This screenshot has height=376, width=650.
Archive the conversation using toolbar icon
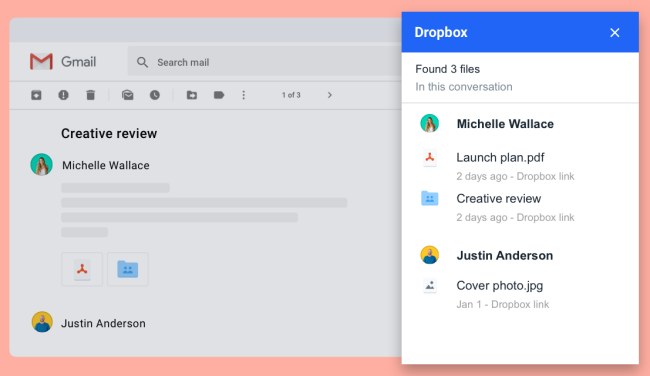point(36,95)
